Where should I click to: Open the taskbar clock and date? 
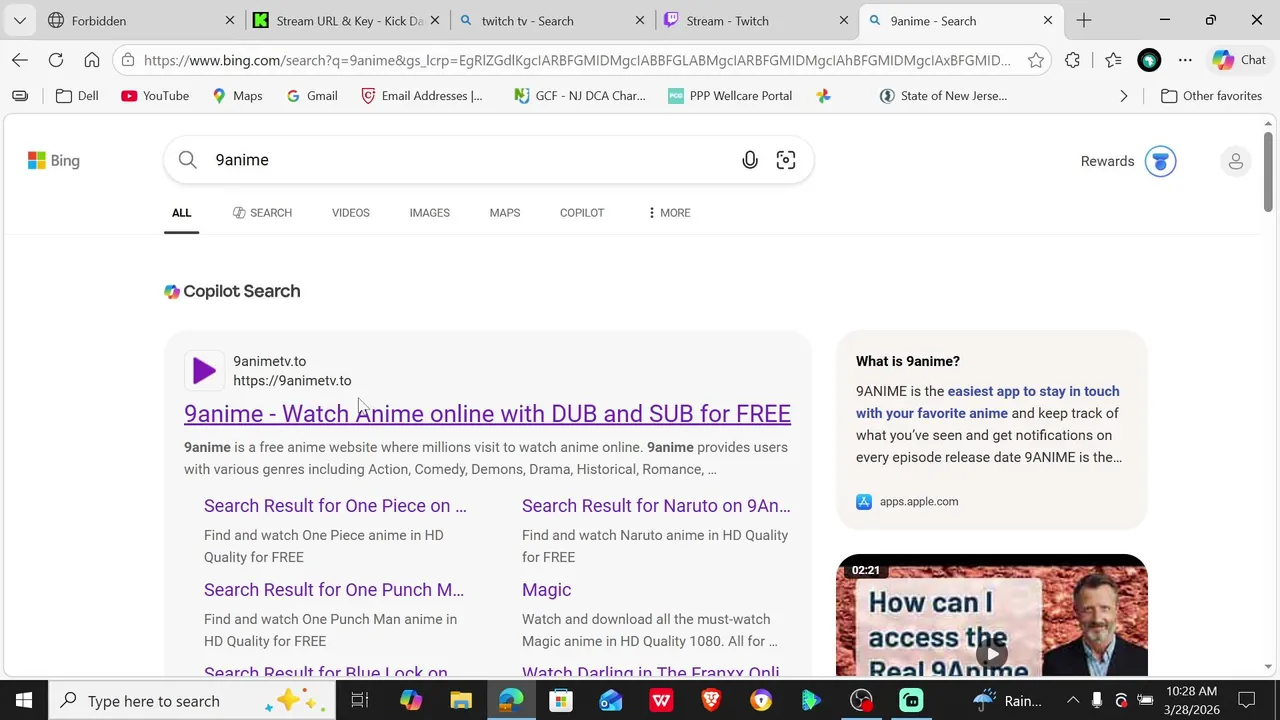1192,701
